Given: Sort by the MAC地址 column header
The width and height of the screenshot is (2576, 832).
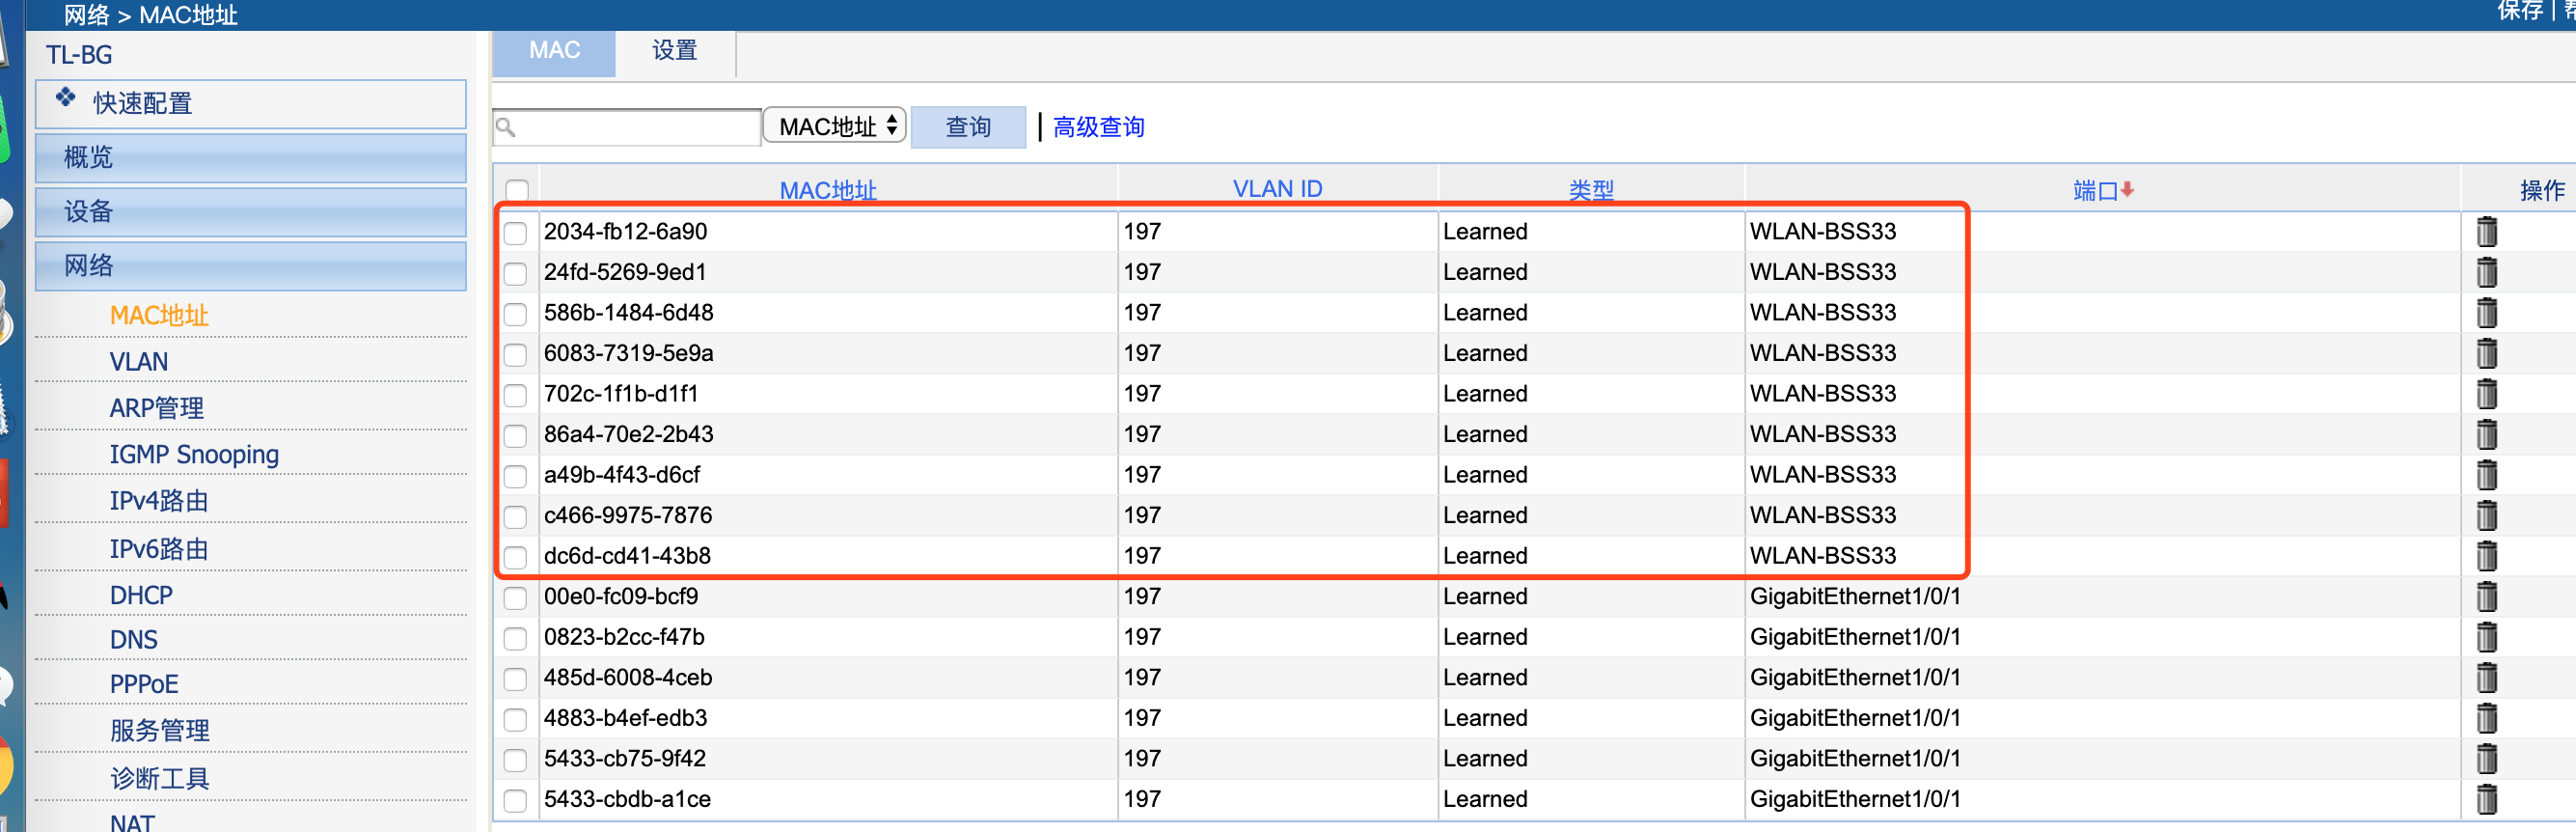Looking at the screenshot, I should tap(828, 190).
